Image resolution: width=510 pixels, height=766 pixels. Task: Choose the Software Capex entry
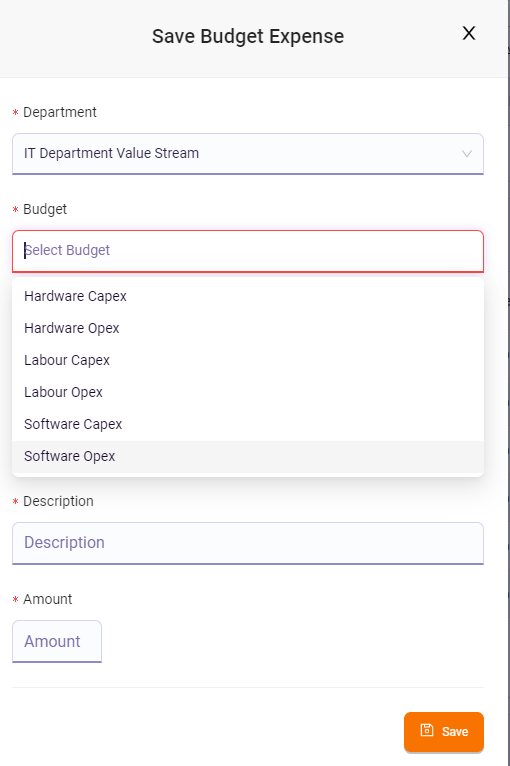248,424
